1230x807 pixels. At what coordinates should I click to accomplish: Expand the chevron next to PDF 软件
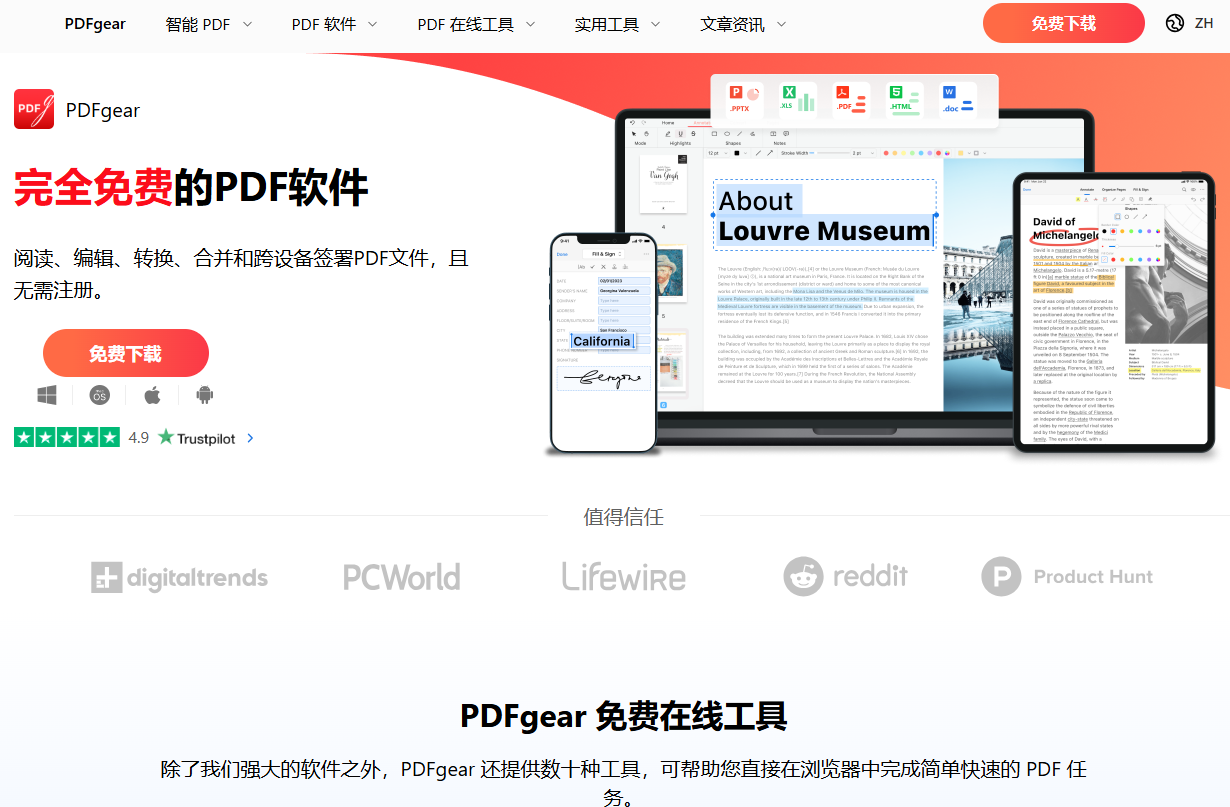pyautogui.click(x=372, y=24)
